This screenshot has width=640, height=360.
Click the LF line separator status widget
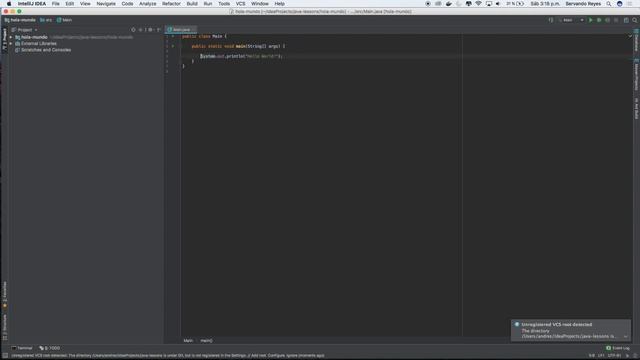coord(601,356)
